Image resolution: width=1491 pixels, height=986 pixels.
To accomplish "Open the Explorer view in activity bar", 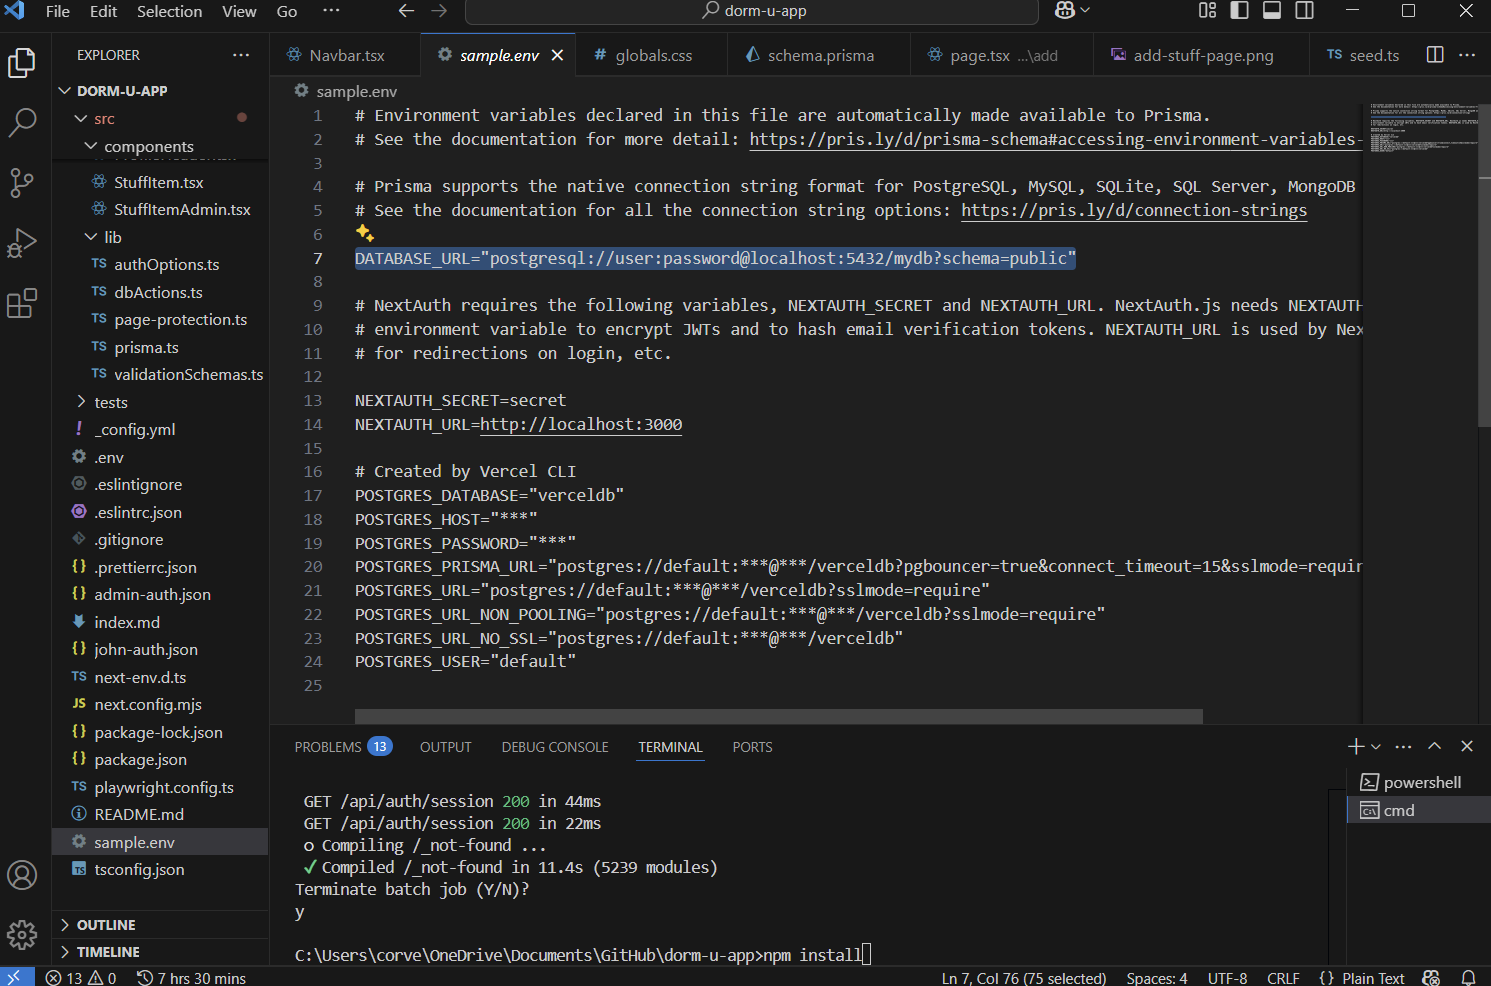I will click(x=22, y=63).
